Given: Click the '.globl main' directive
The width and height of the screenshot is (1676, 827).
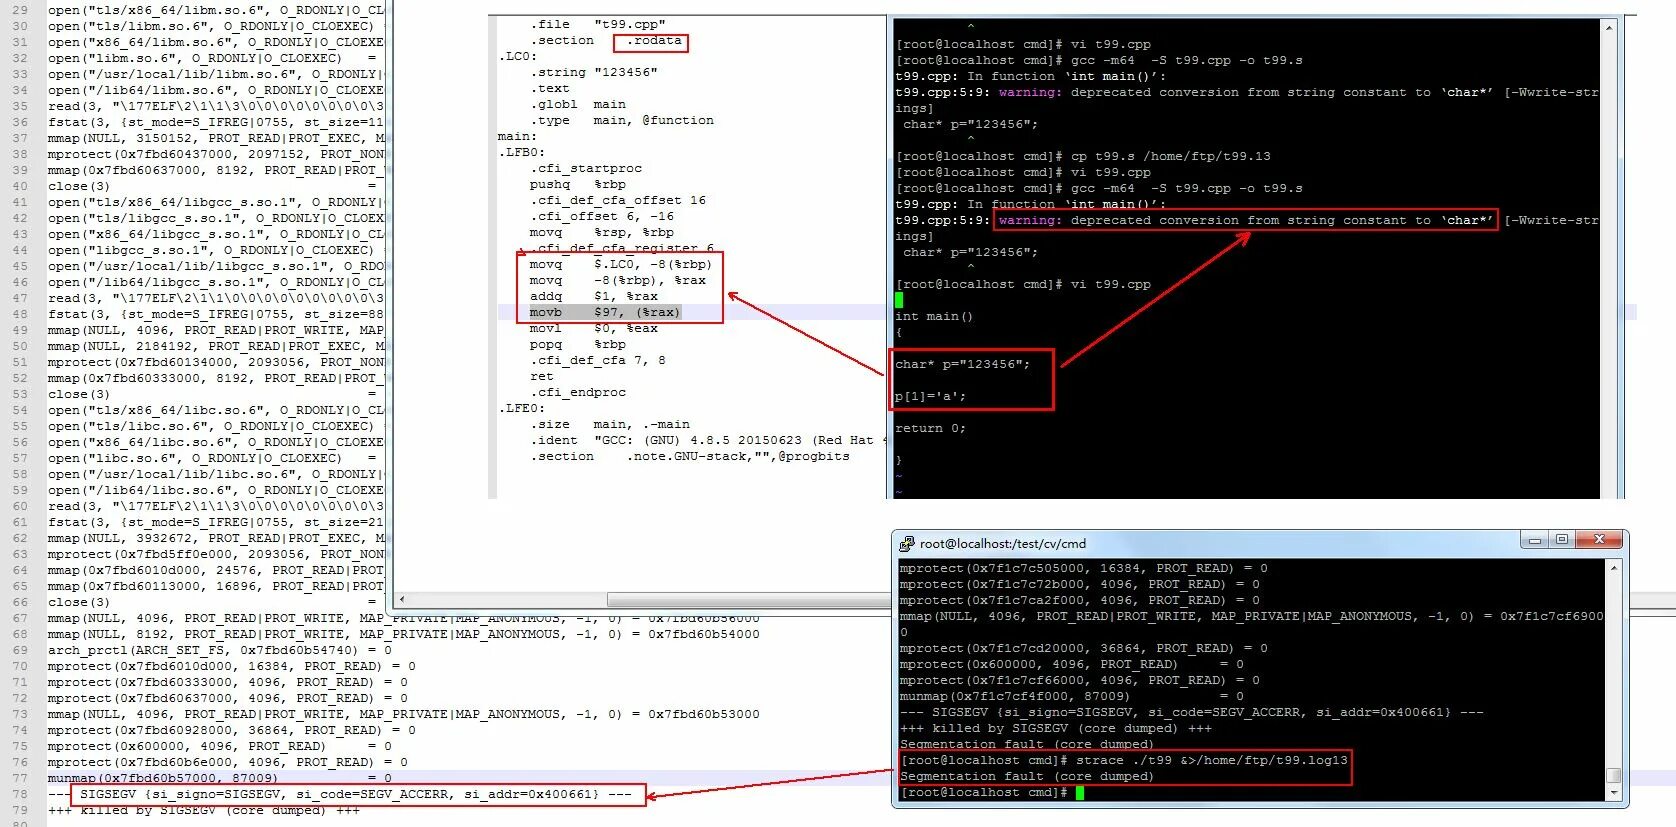Looking at the screenshot, I should pyautogui.click(x=578, y=104).
